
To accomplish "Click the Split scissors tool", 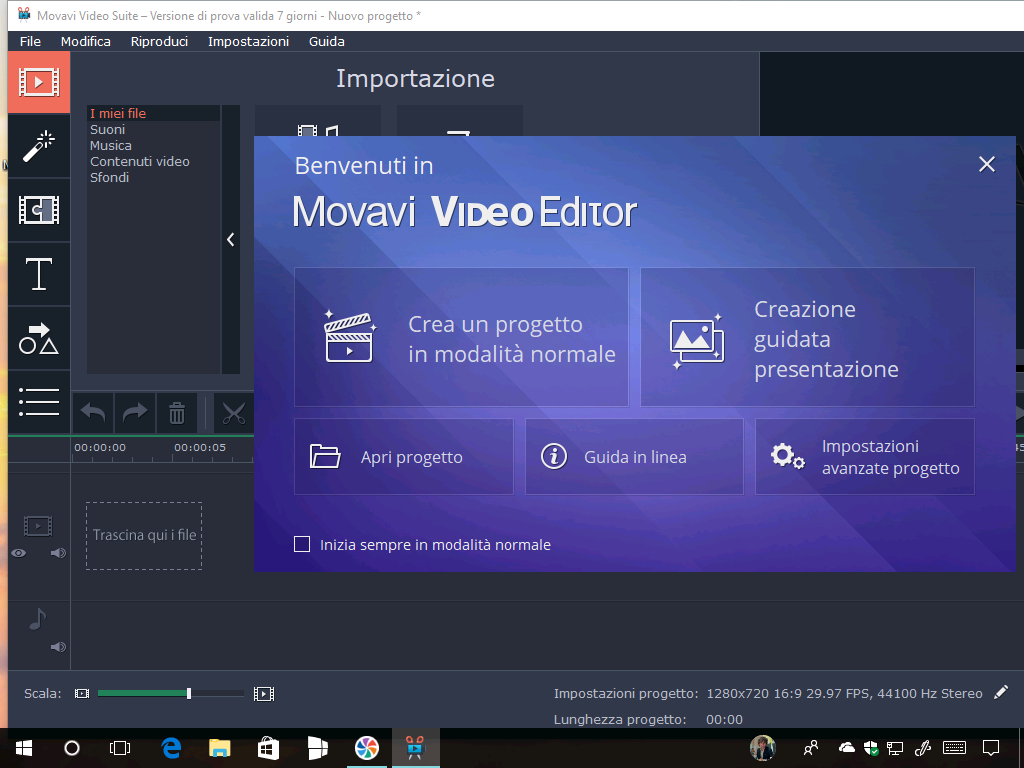I will (x=233, y=413).
